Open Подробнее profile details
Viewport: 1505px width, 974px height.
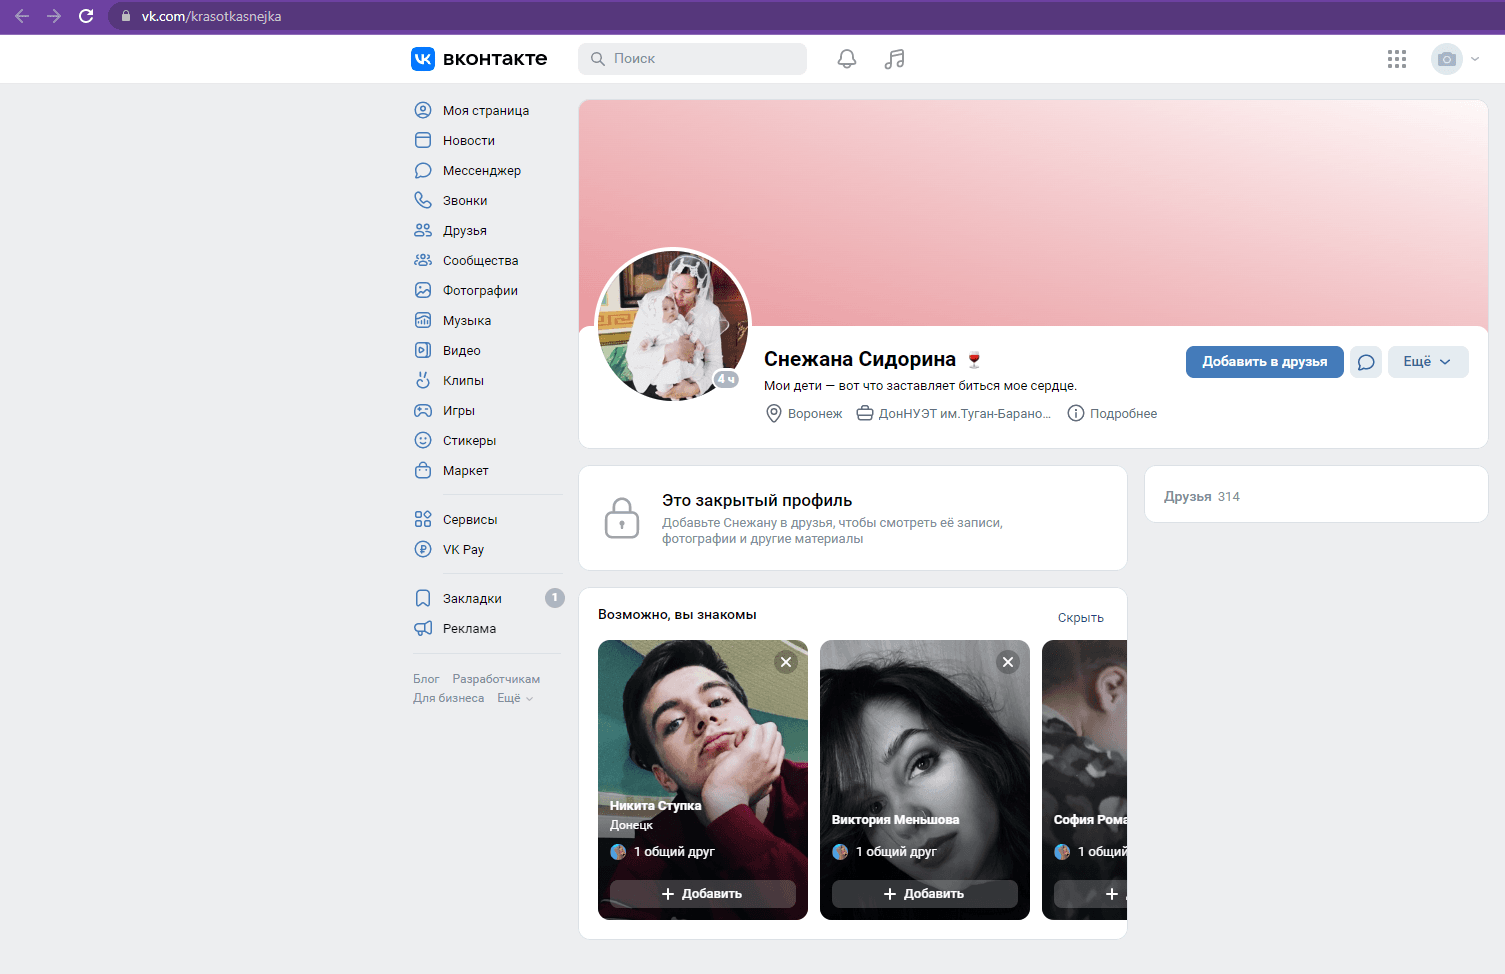[1112, 413]
